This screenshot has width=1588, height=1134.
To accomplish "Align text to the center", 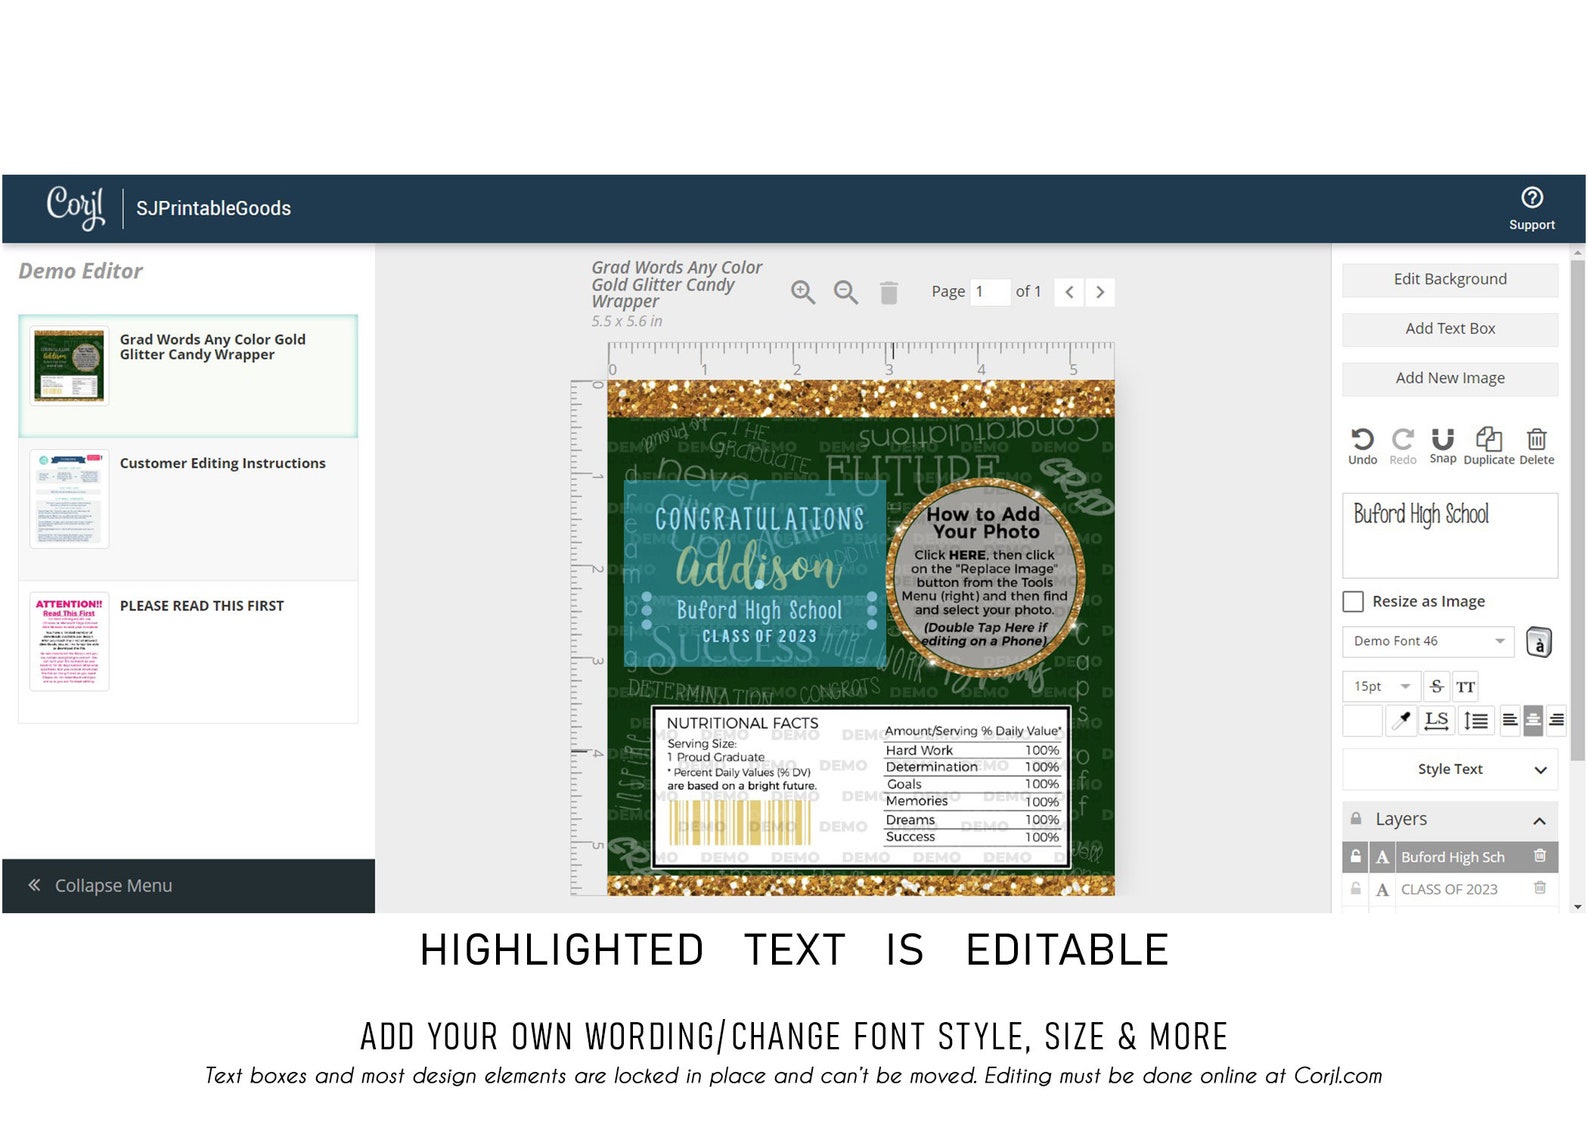I will pos(1533,720).
